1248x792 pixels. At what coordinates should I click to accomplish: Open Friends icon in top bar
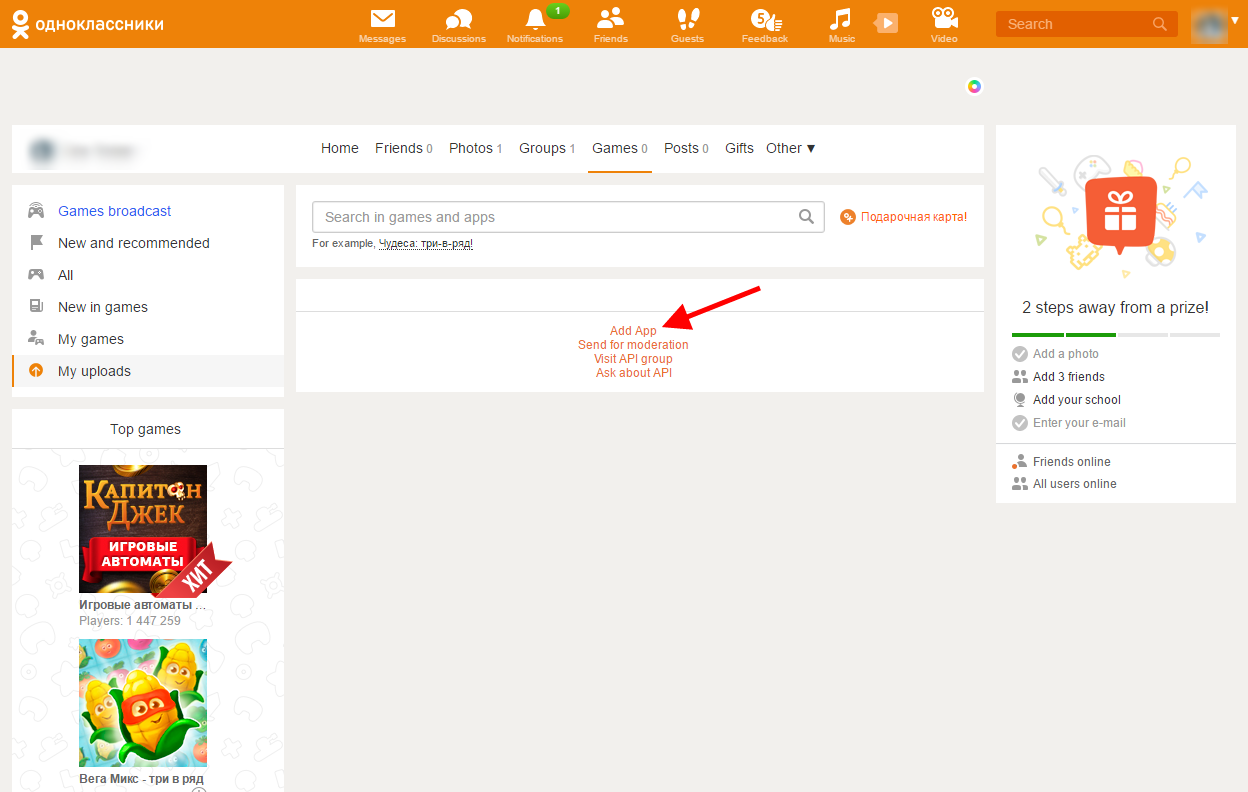tap(610, 19)
